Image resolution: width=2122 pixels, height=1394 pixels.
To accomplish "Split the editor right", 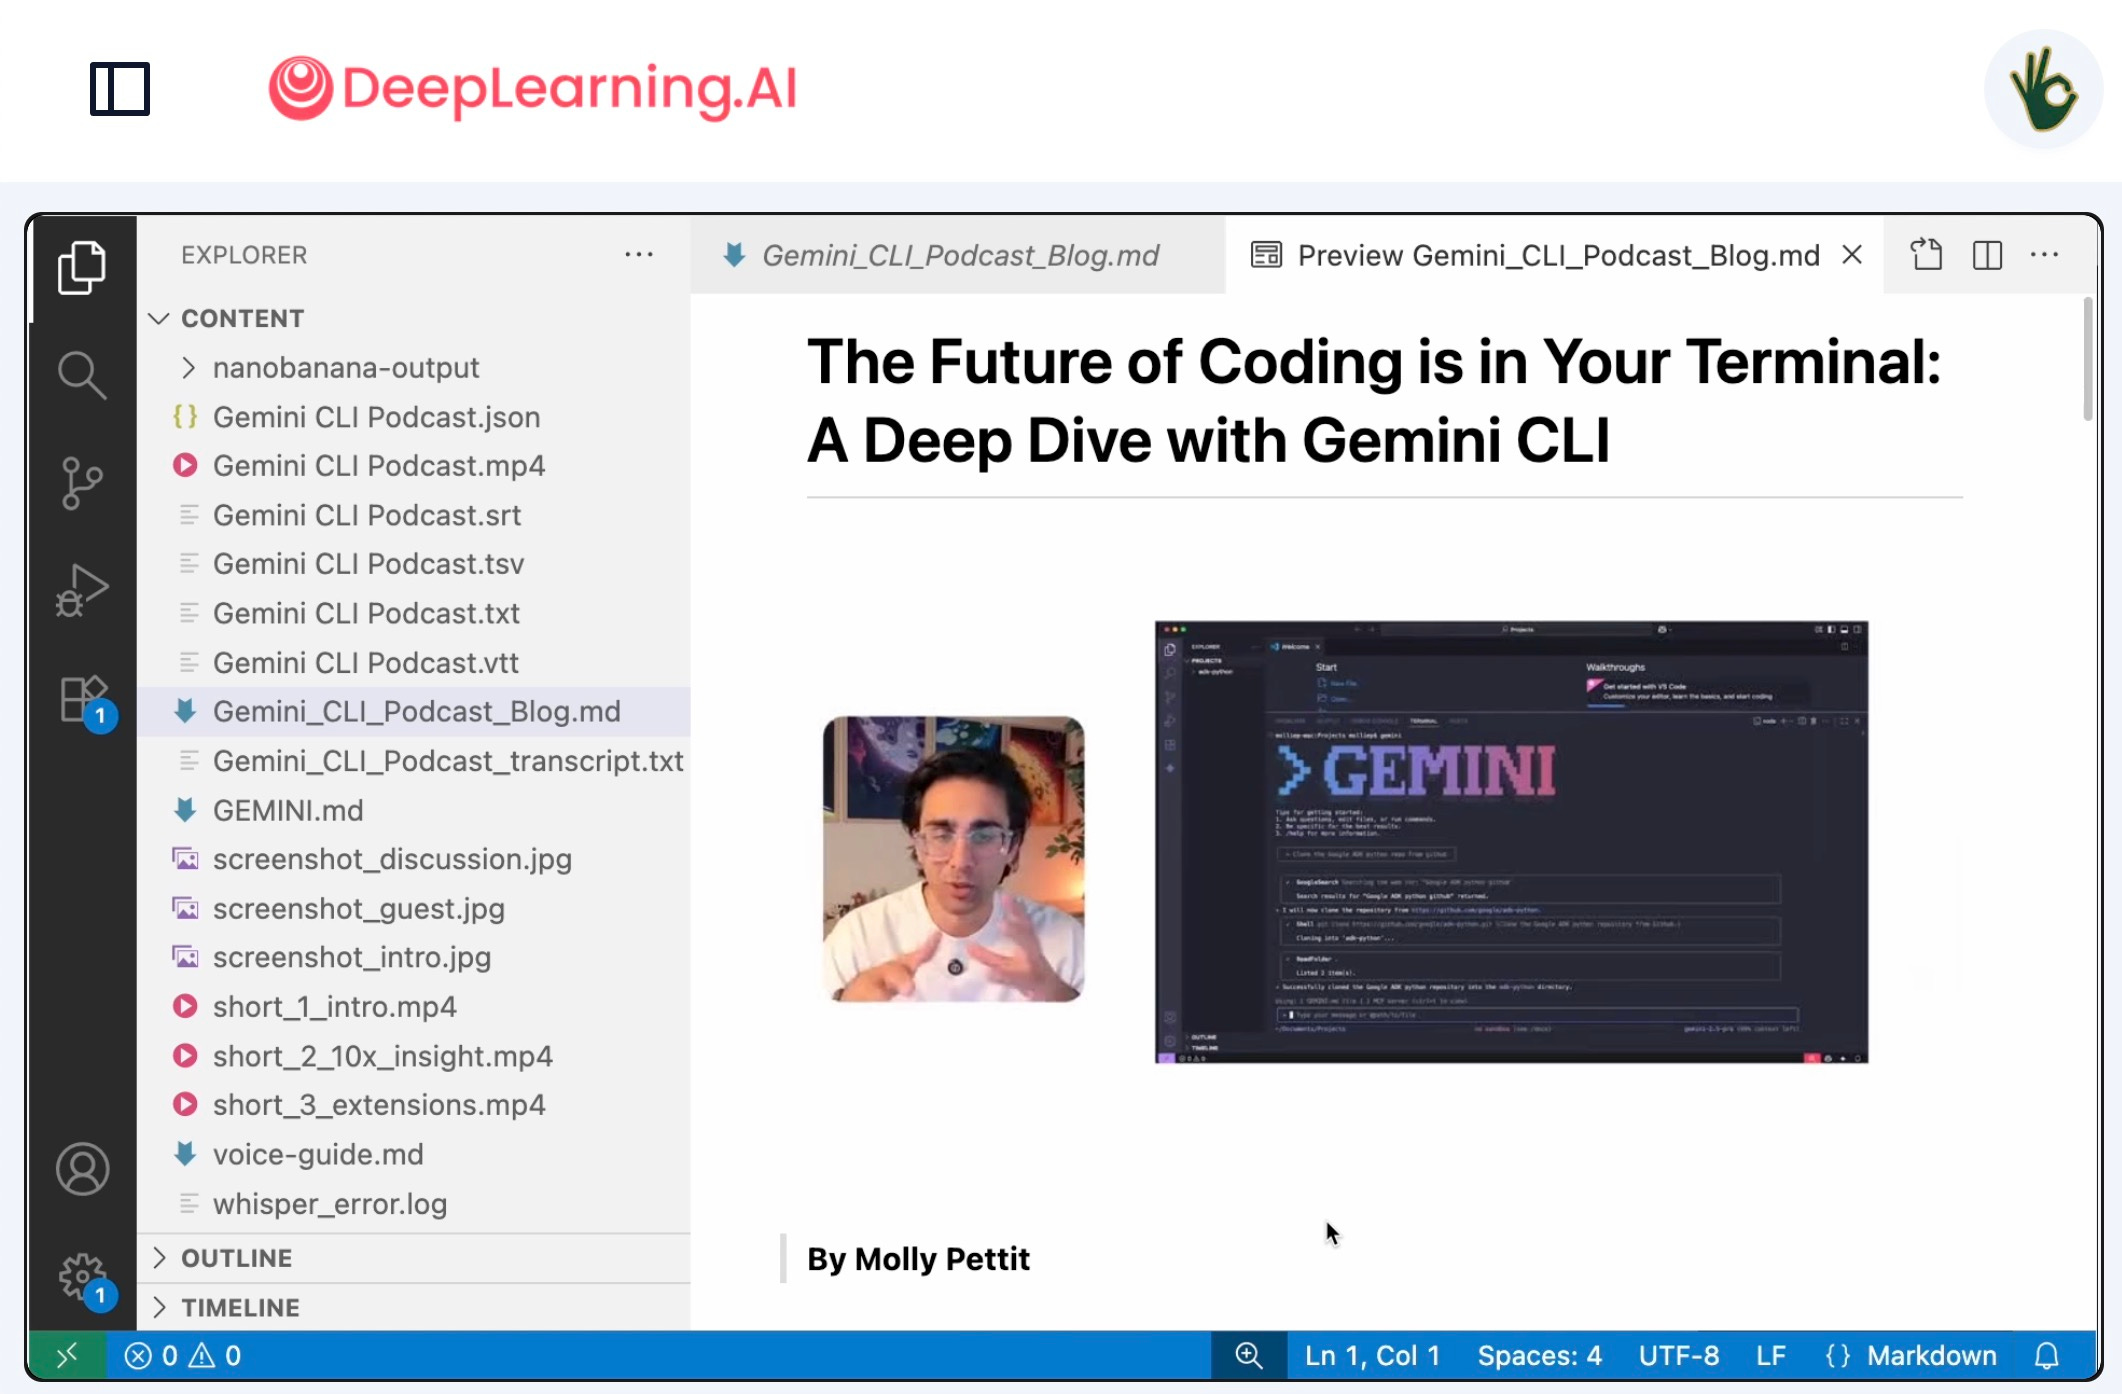I will (x=1987, y=255).
